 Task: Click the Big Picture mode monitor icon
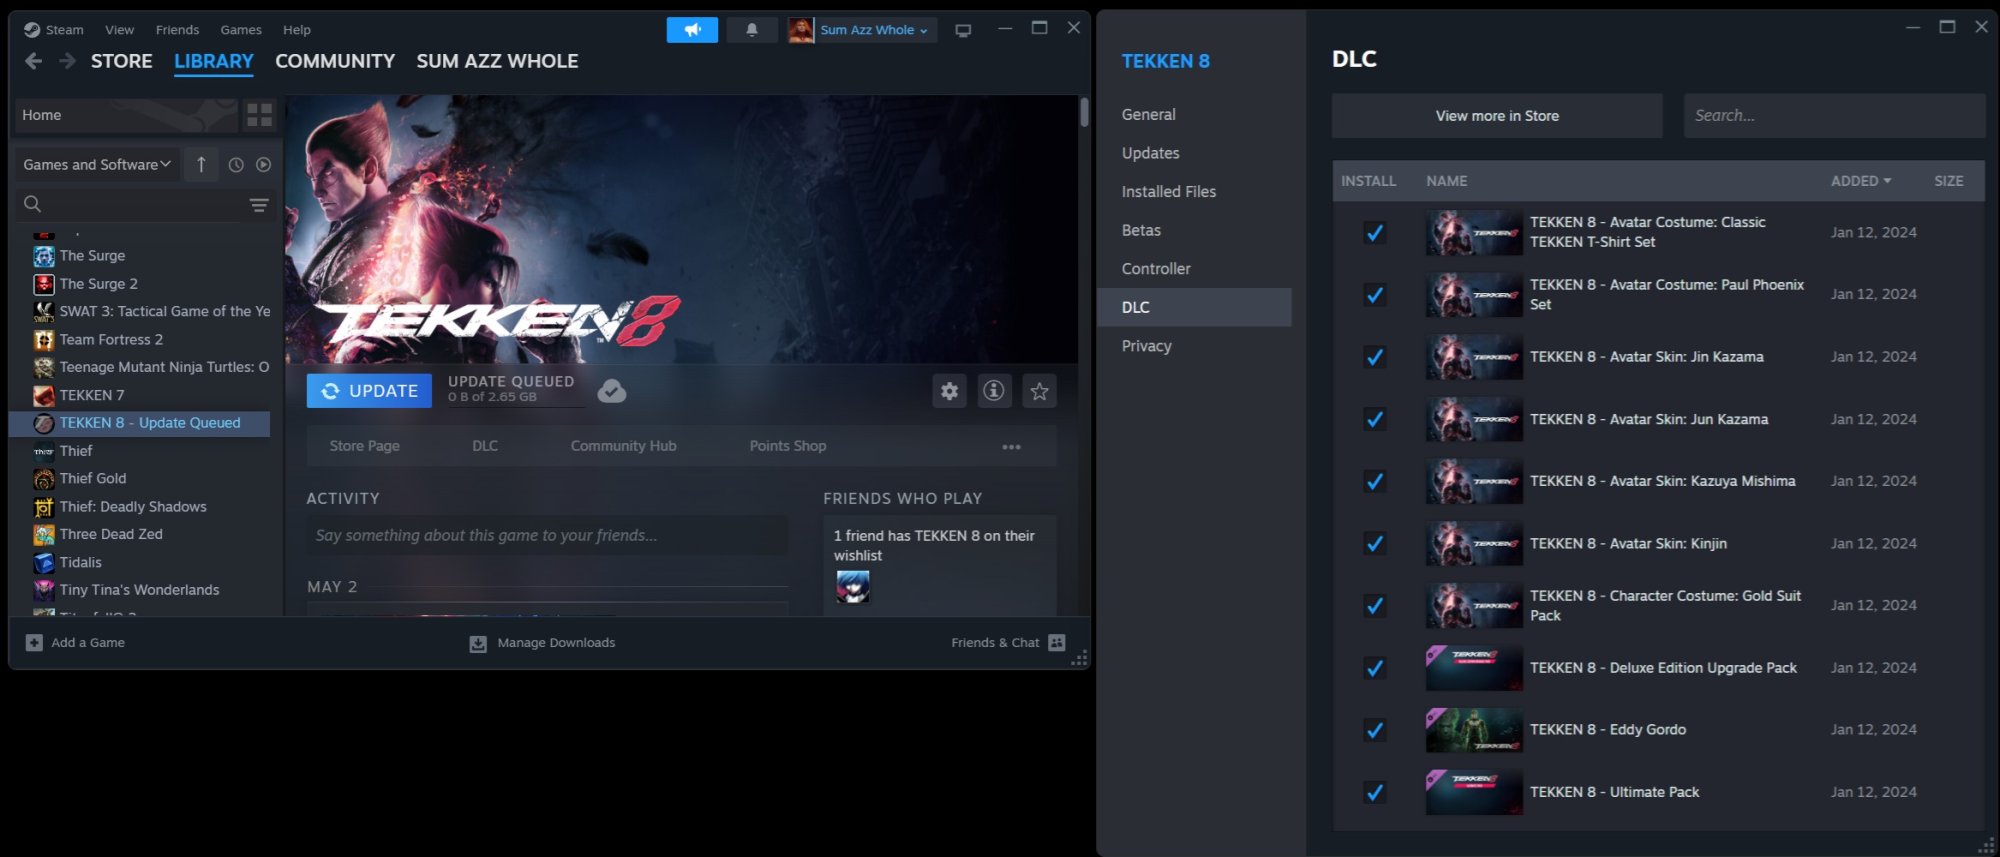coord(963,30)
